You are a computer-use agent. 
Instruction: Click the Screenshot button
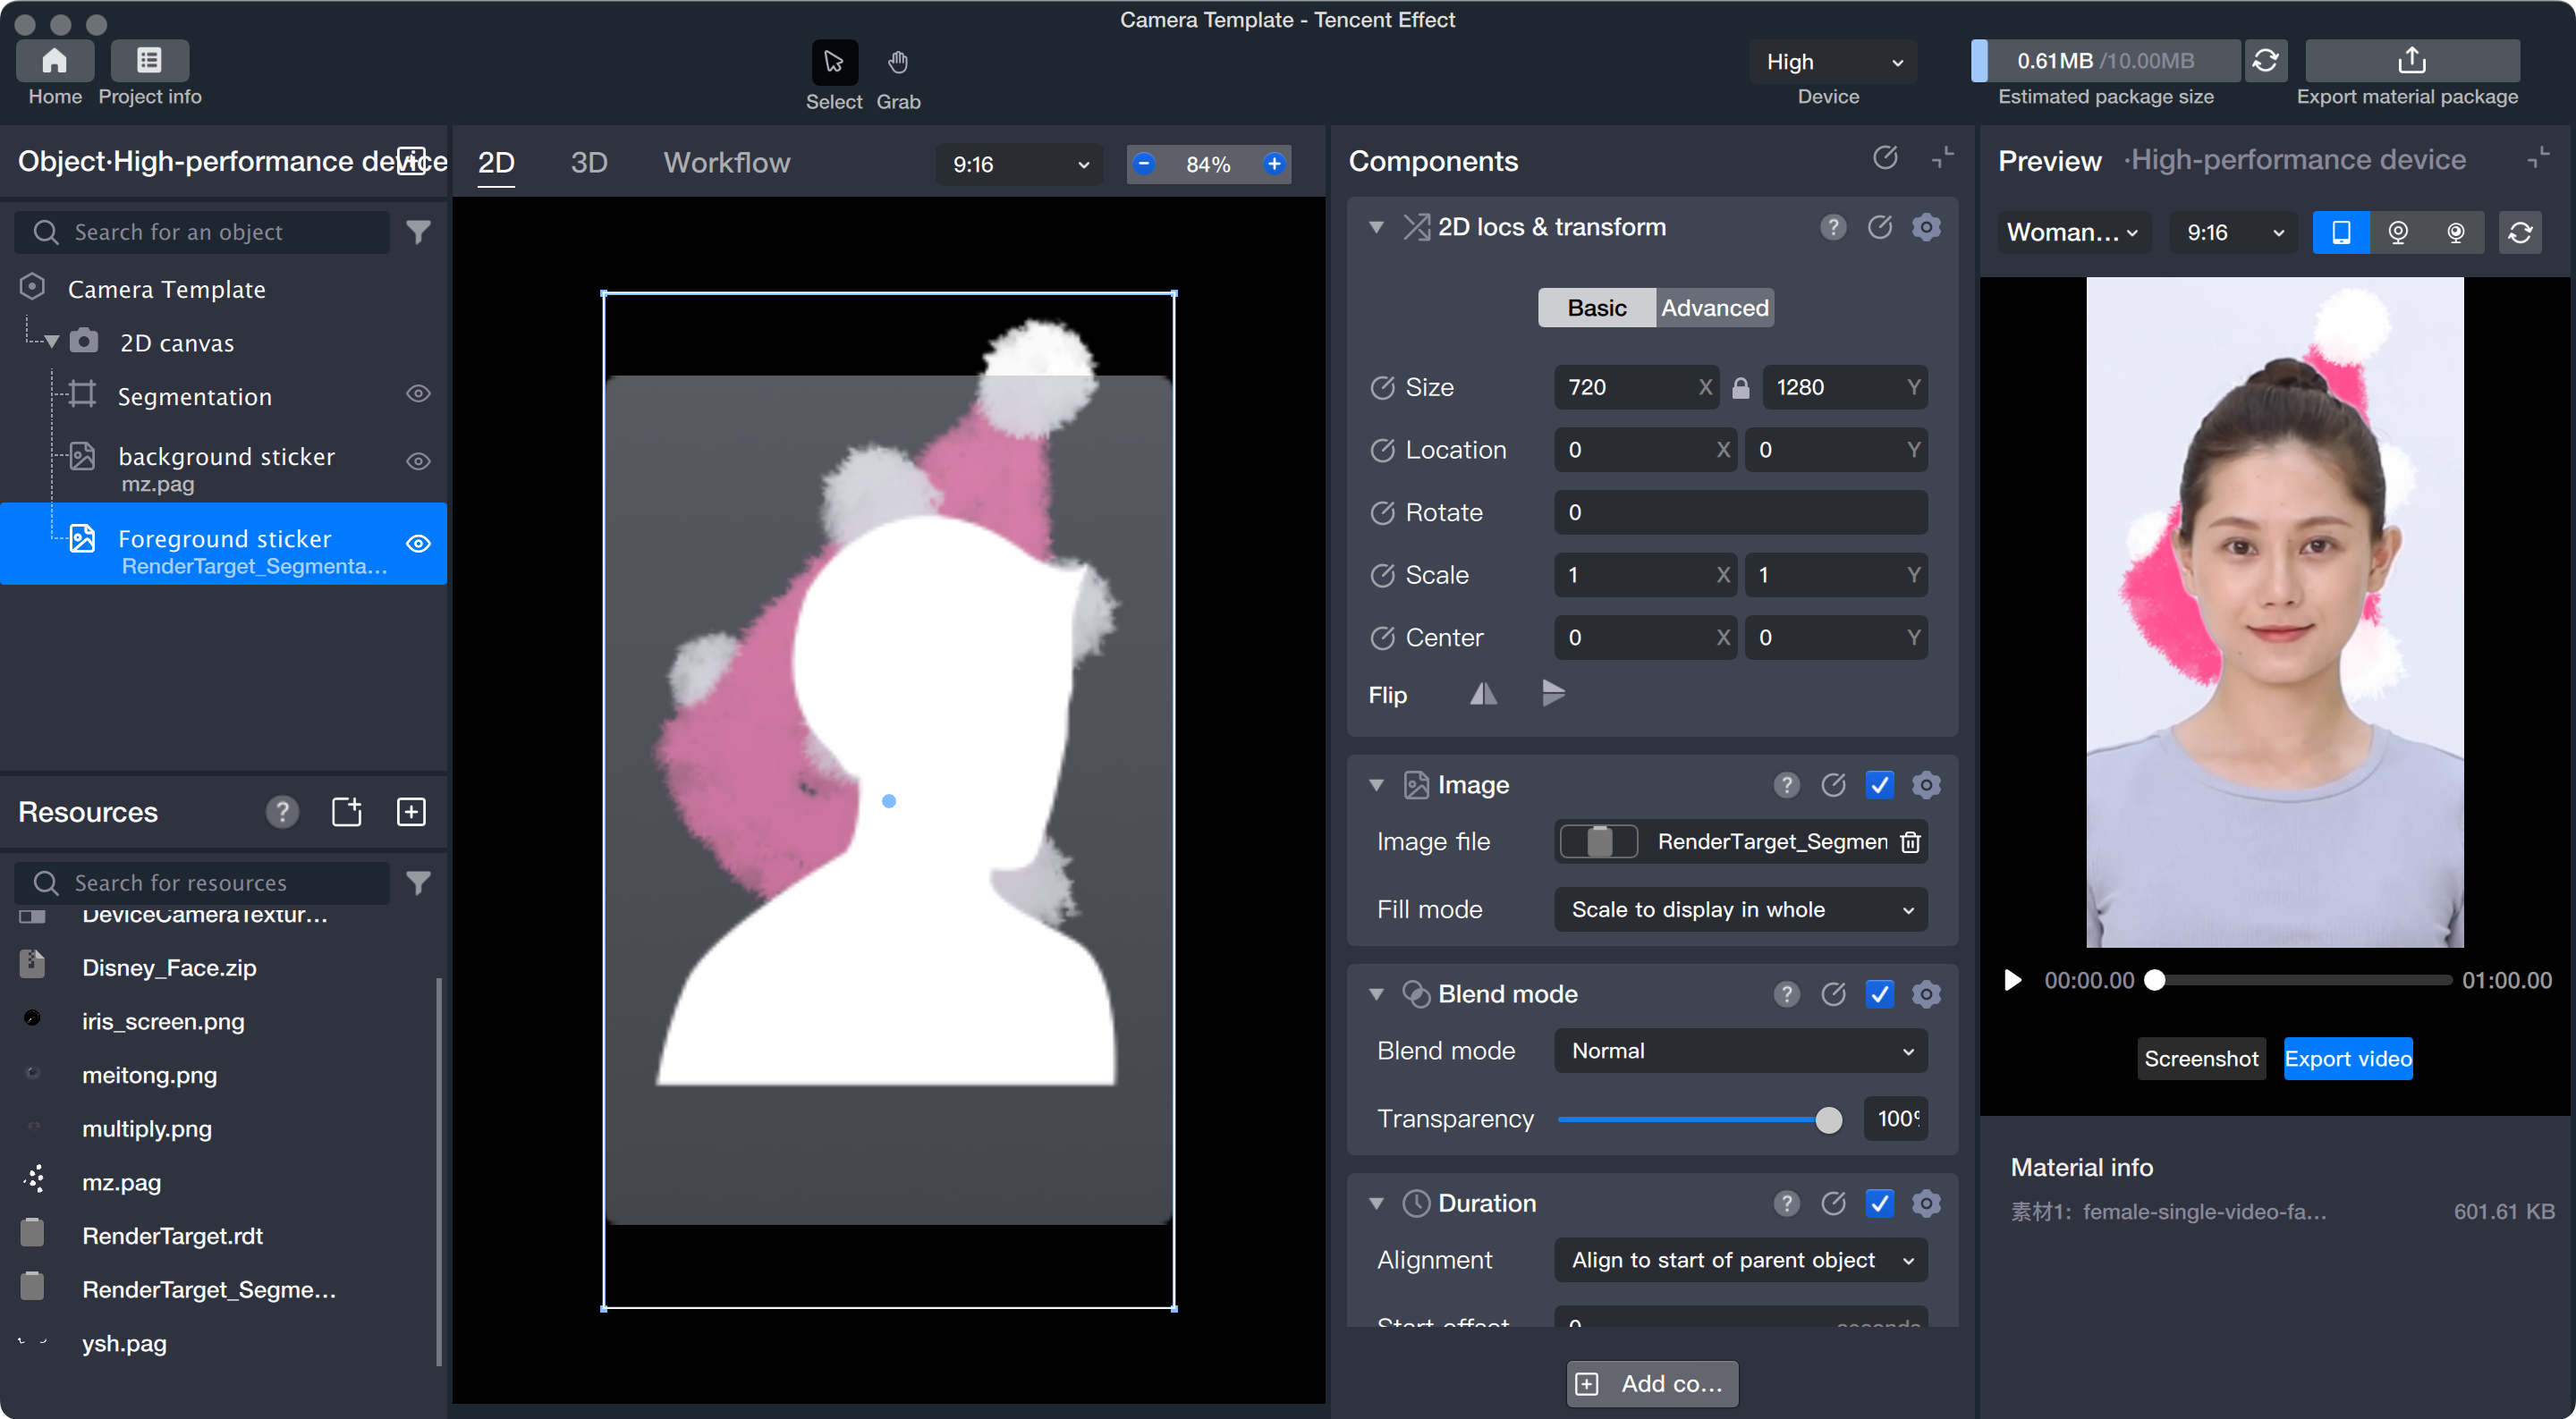pos(2200,1059)
